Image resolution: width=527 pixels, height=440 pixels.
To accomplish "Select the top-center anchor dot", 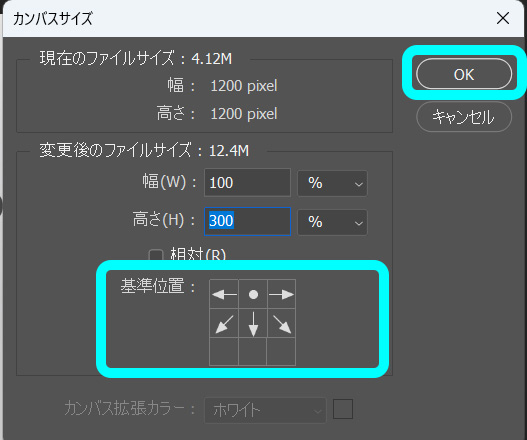I will click(253, 294).
